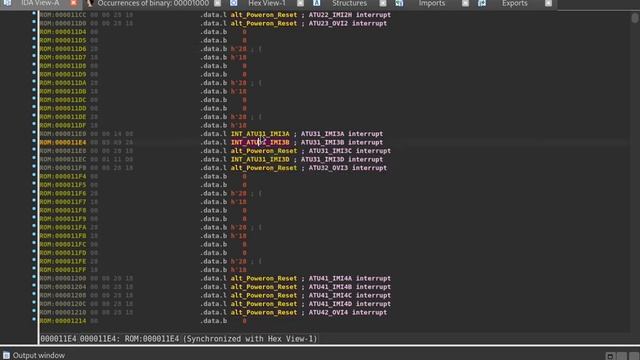Toggle breakpoint dot at ROM:00001200
This screenshot has height=360, width=640.
[x=34, y=277]
